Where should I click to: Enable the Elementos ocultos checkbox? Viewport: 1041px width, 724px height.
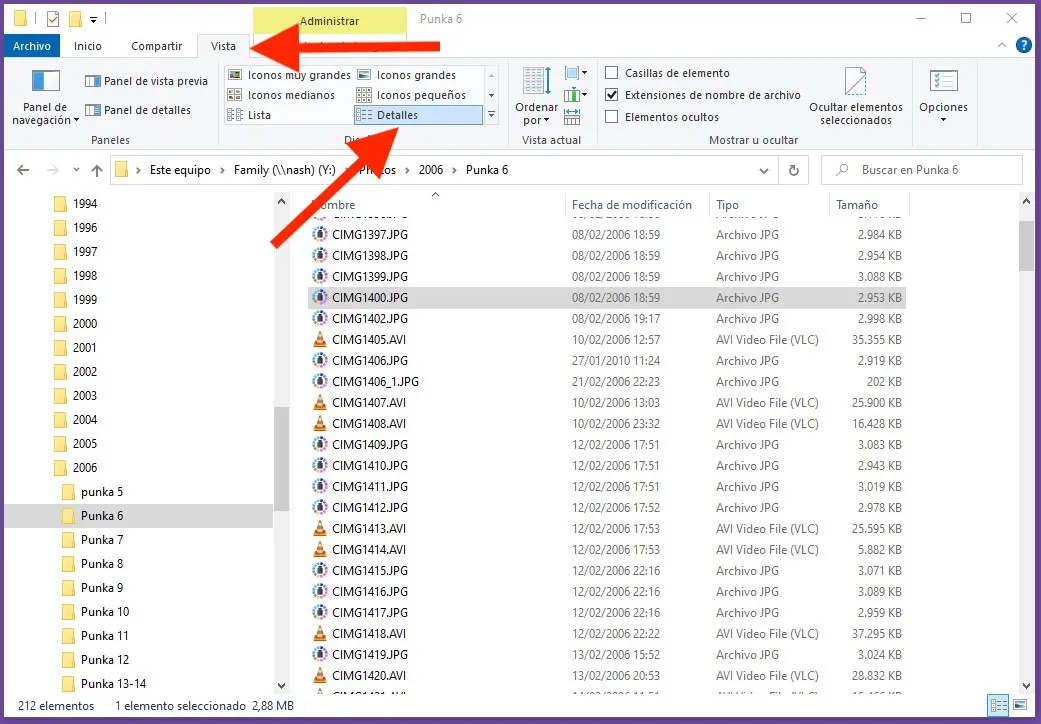click(611, 115)
